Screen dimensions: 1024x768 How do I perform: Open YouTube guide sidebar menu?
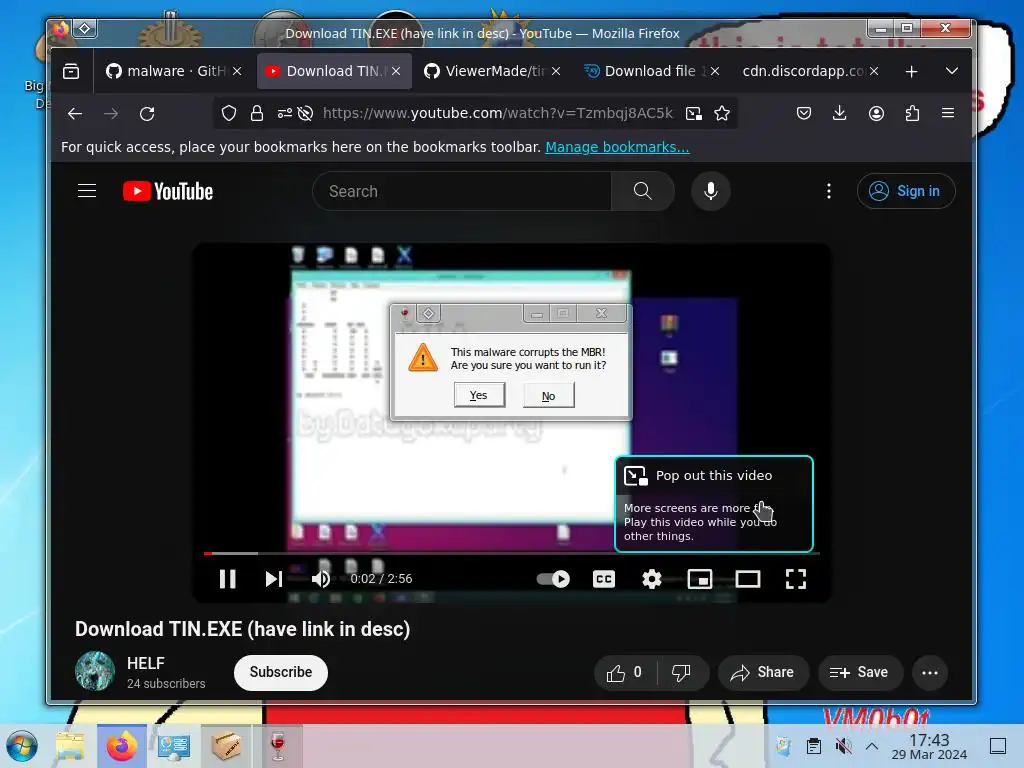click(87, 191)
